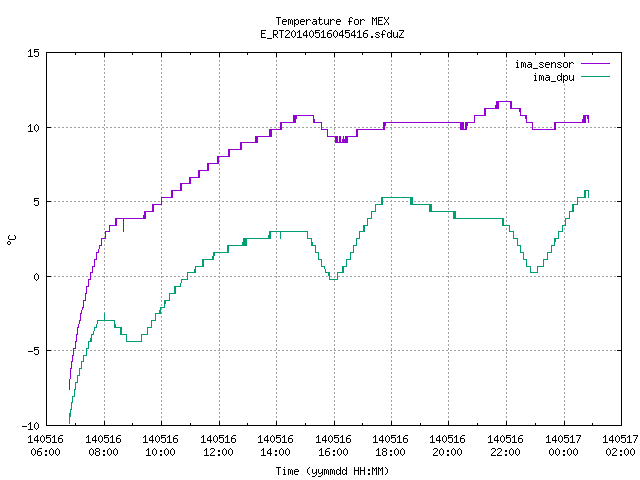
Task: Click the x-axis tick 140516 16:00
Action: 333,446
